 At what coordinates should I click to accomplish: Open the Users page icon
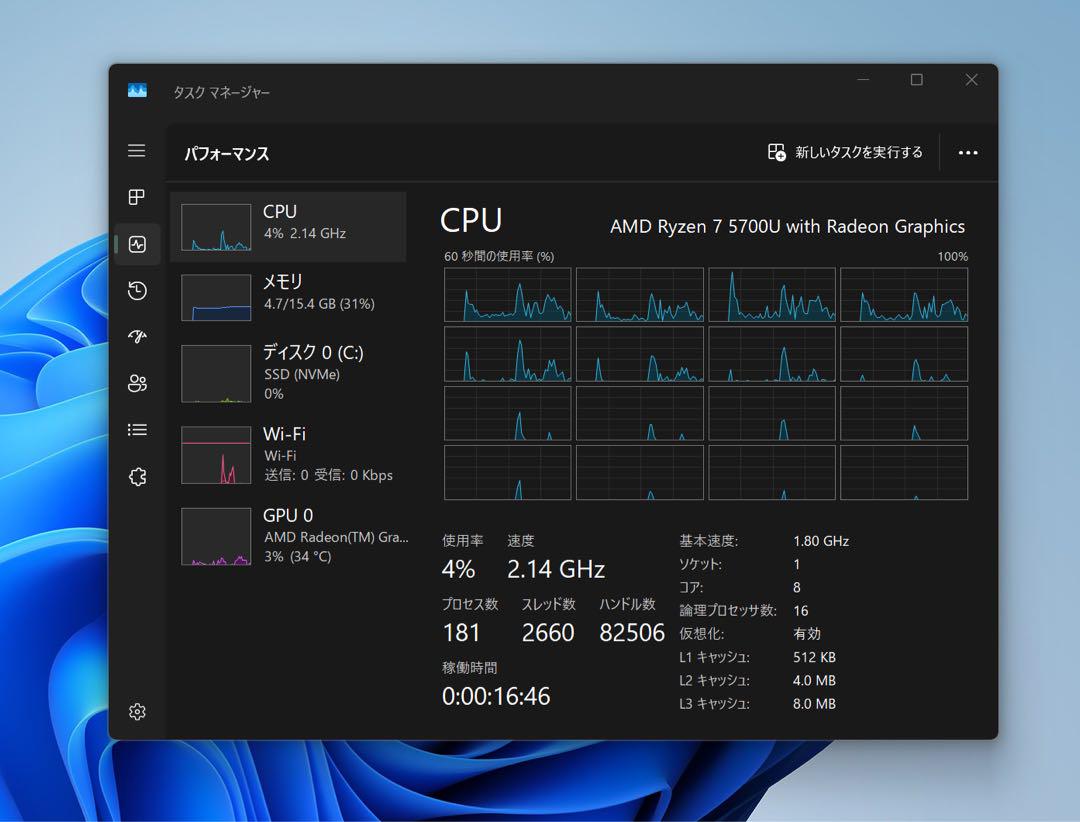tap(137, 384)
